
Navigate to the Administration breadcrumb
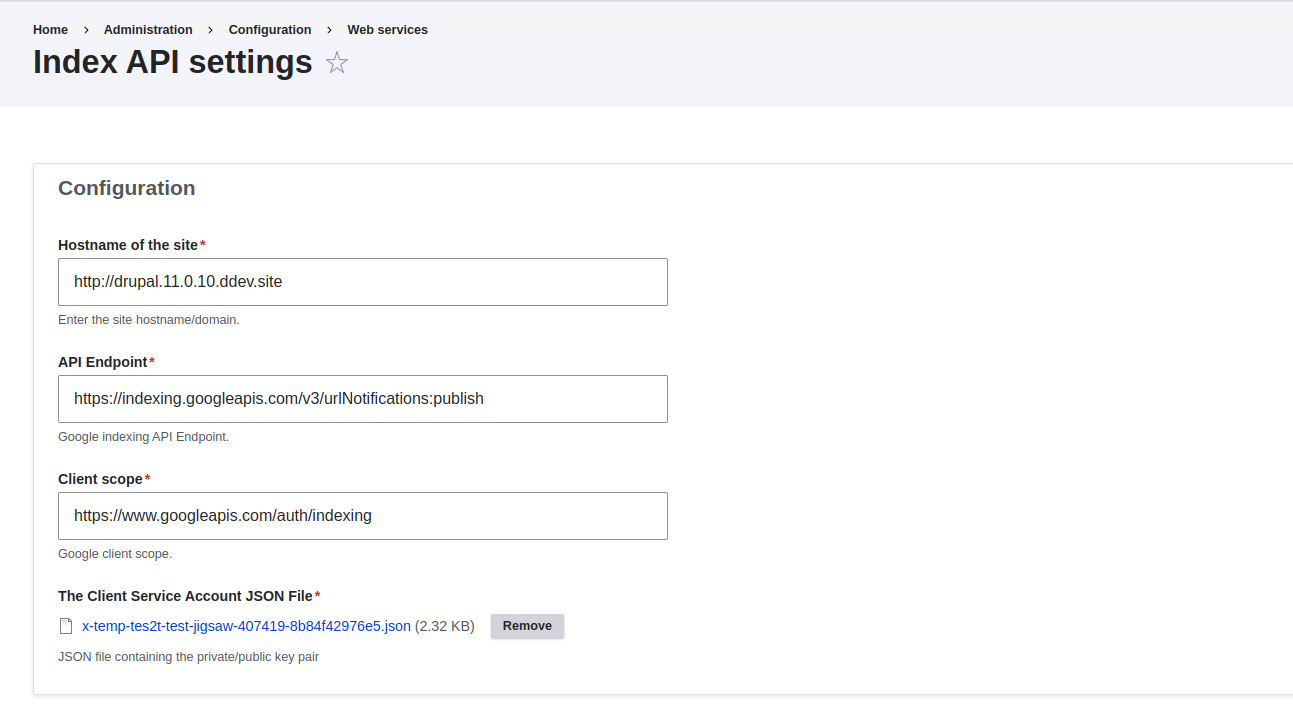[x=147, y=29]
